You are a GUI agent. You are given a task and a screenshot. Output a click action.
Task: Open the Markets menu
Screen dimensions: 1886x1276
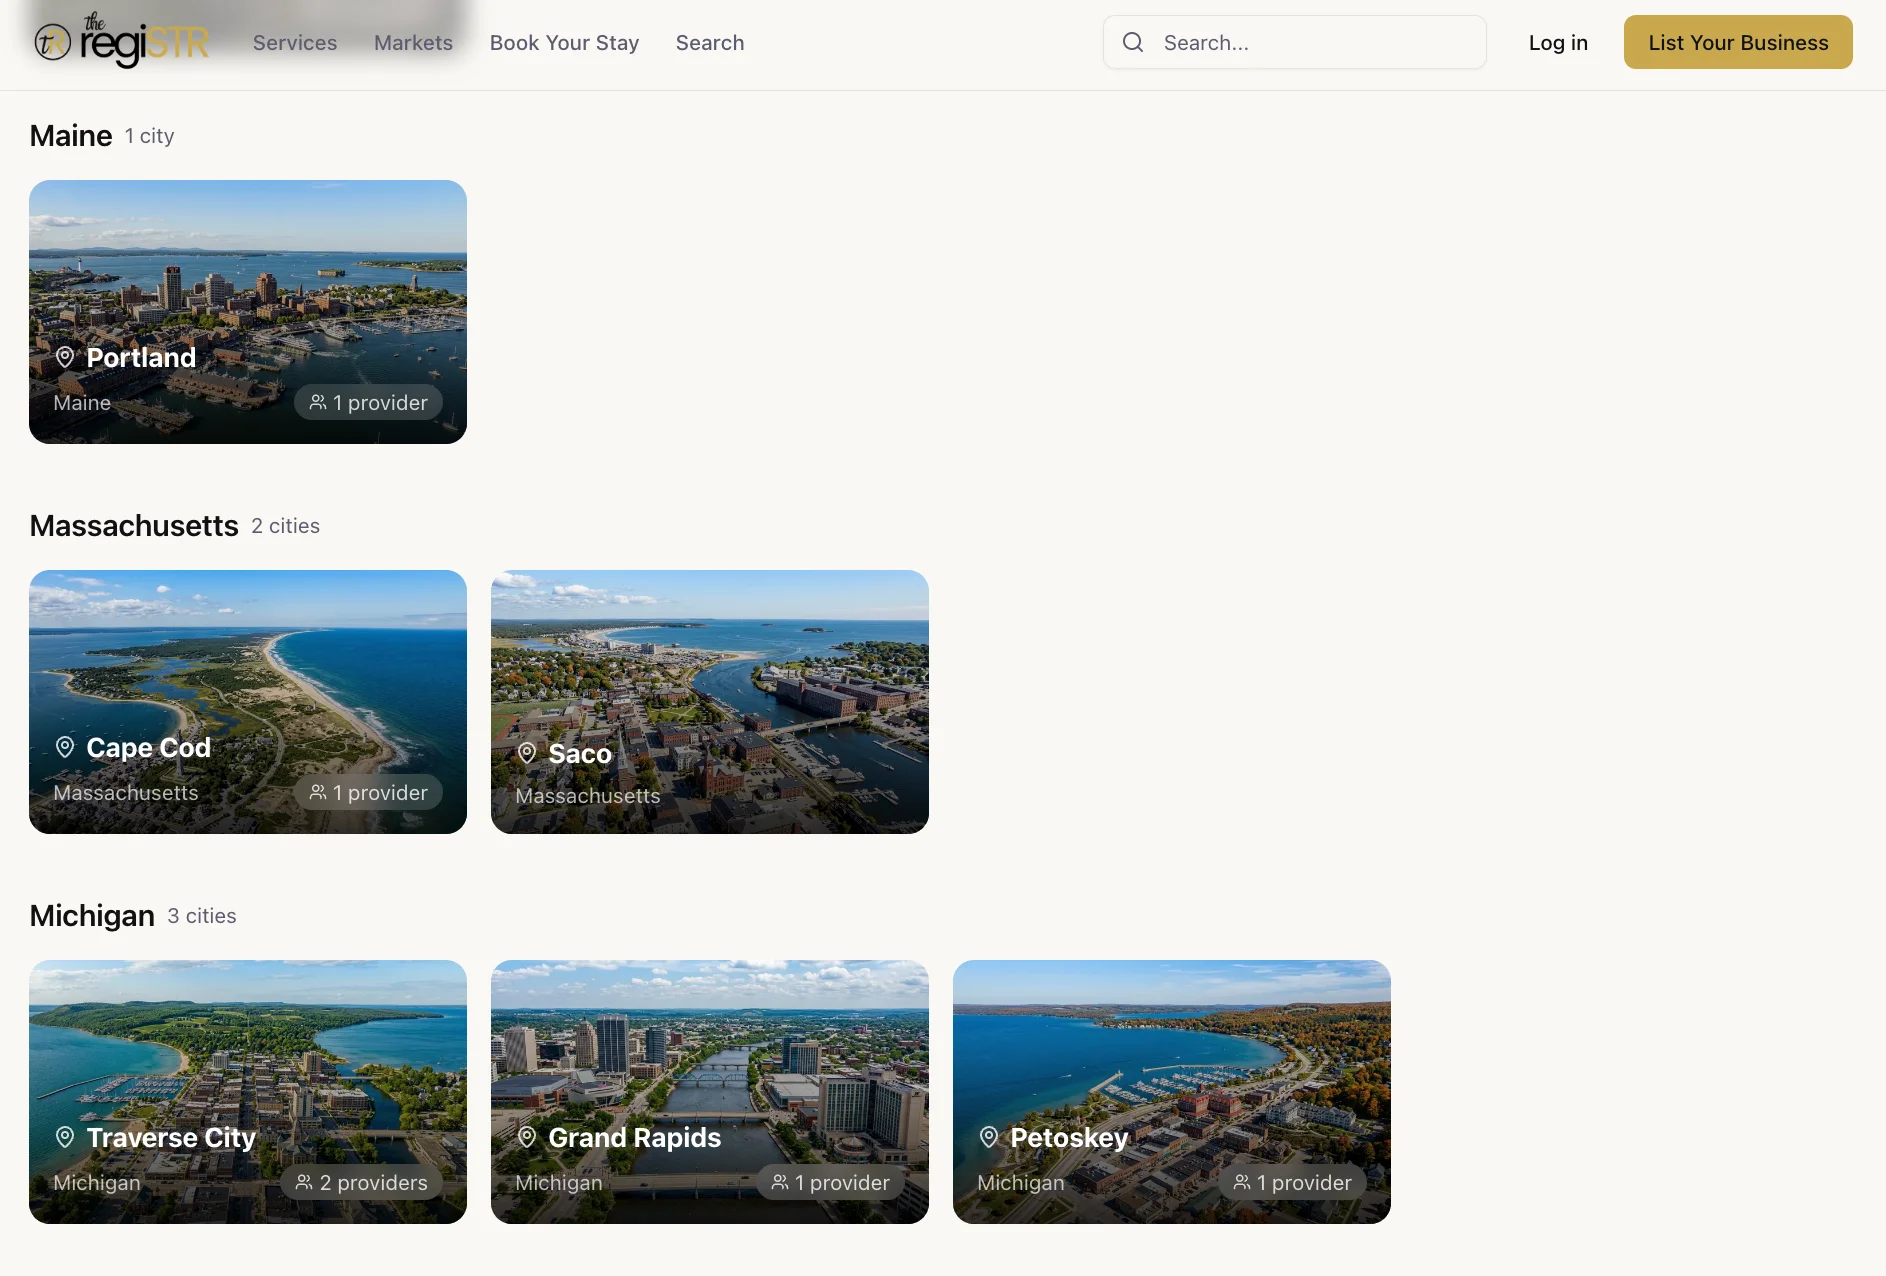pos(413,42)
